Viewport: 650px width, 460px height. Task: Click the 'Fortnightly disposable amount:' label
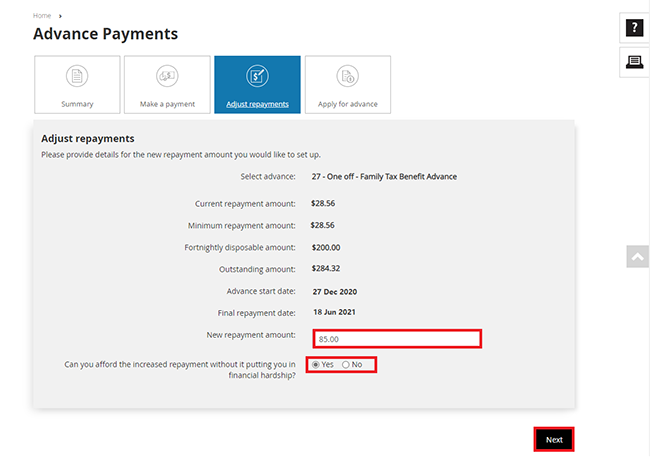(x=240, y=247)
